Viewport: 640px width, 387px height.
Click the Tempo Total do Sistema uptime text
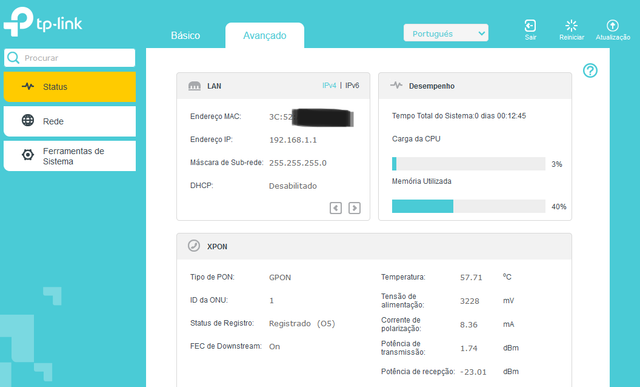tap(459, 116)
